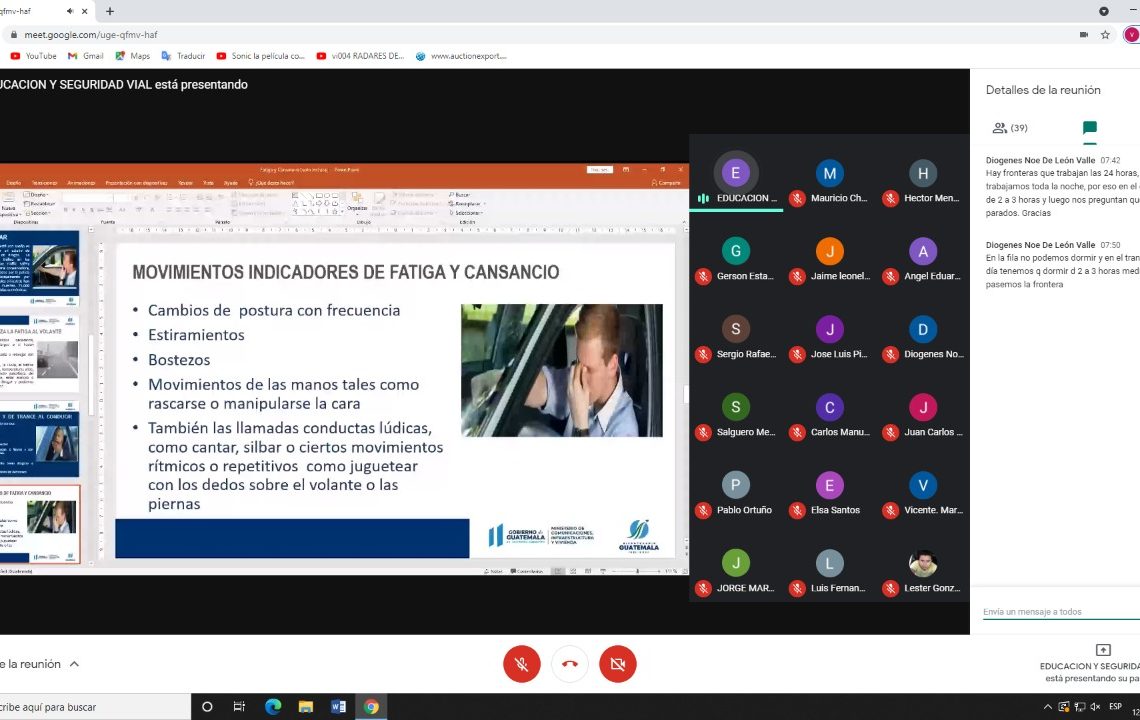Unmute your microphone in the meeting

pyautogui.click(x=521, y=664)
